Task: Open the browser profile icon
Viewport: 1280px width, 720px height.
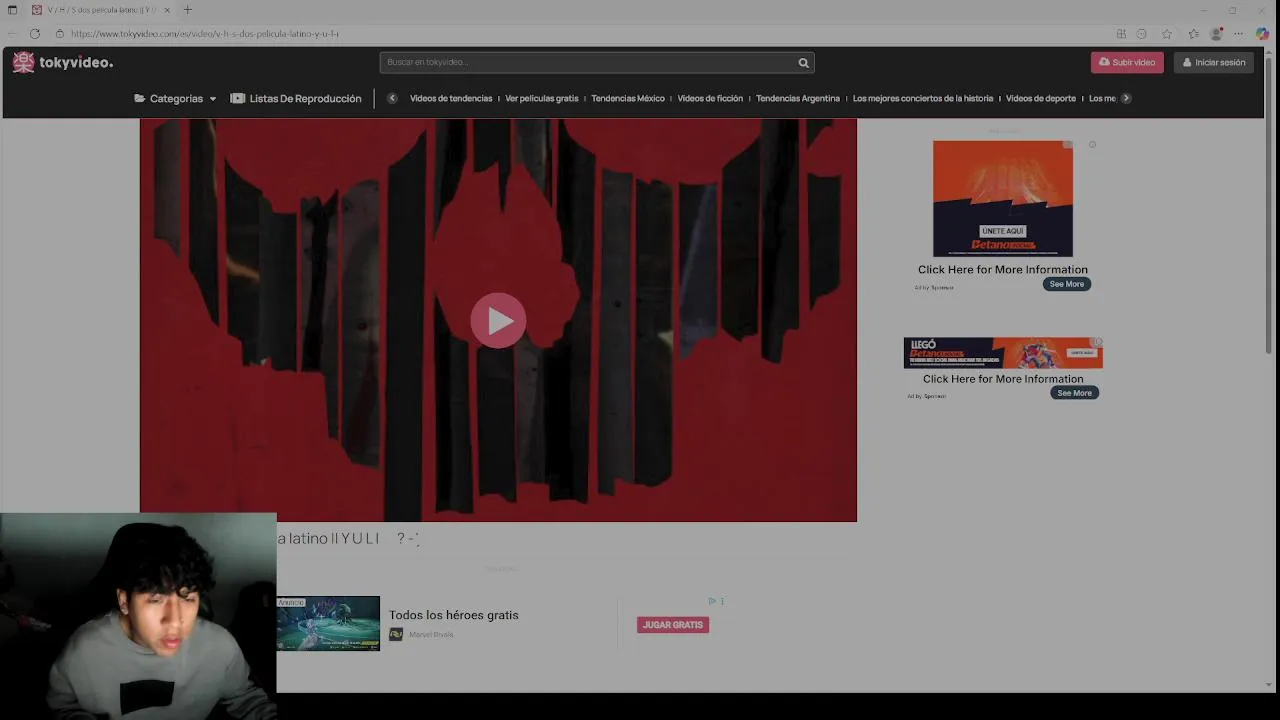Action: pyautogui.click(x=1217, y=33)
